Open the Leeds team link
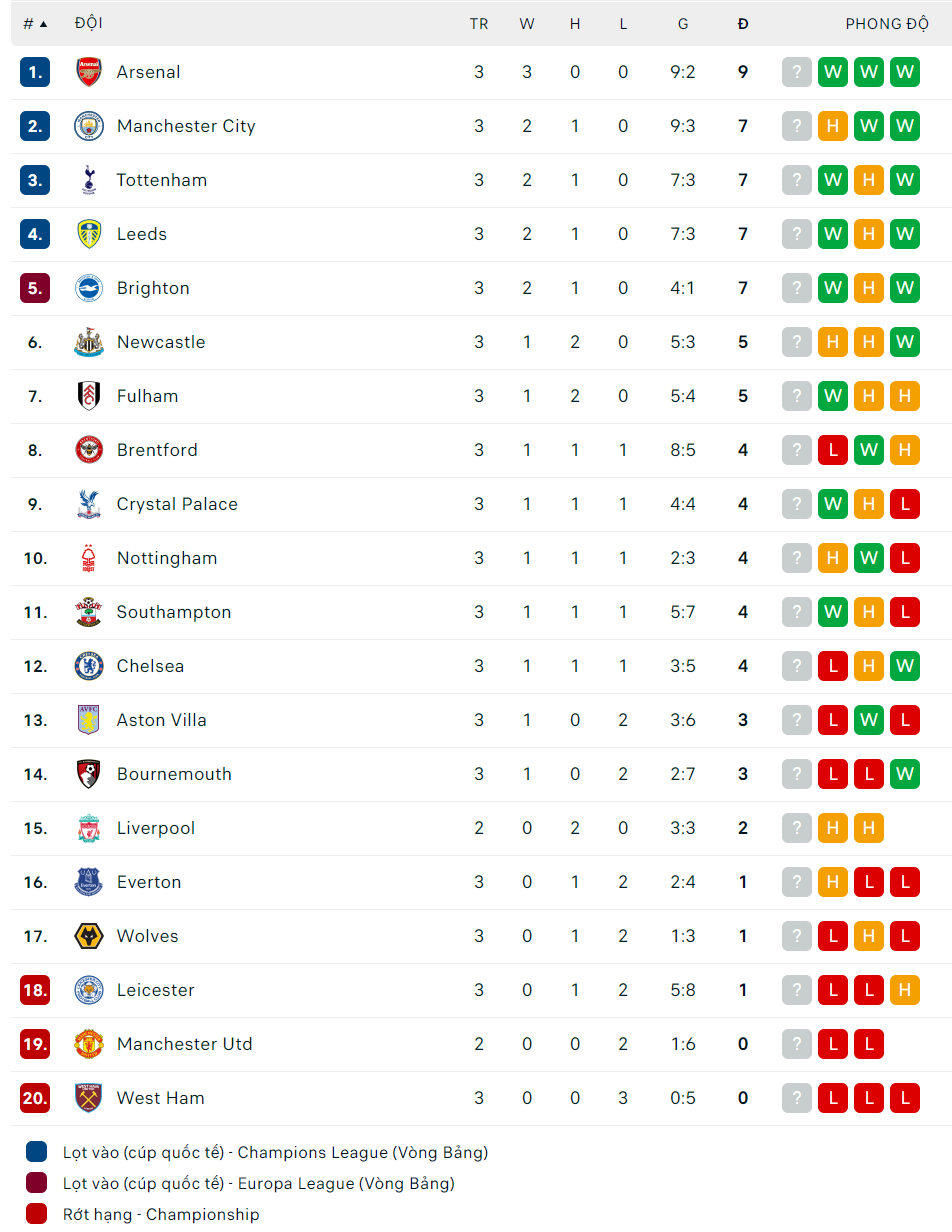952x1232 pixels. click(142, 234)
